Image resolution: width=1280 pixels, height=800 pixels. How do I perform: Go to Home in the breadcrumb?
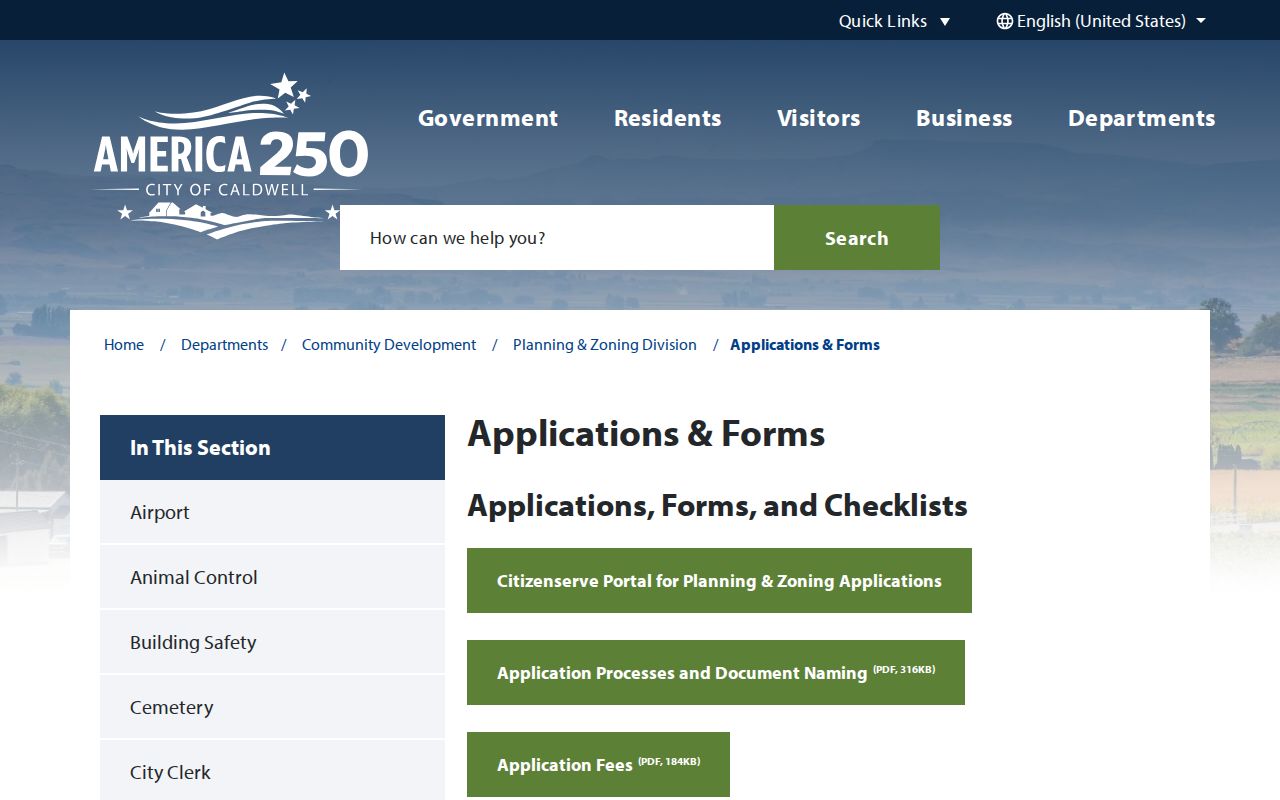tap(124, 345)
